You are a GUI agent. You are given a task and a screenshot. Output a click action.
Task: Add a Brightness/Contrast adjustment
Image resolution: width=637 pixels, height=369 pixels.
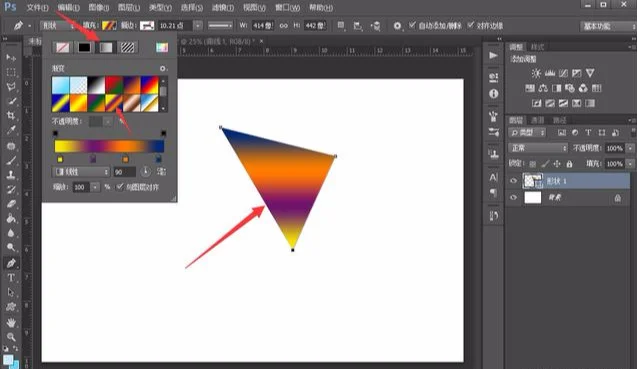[x=536, y=73]
